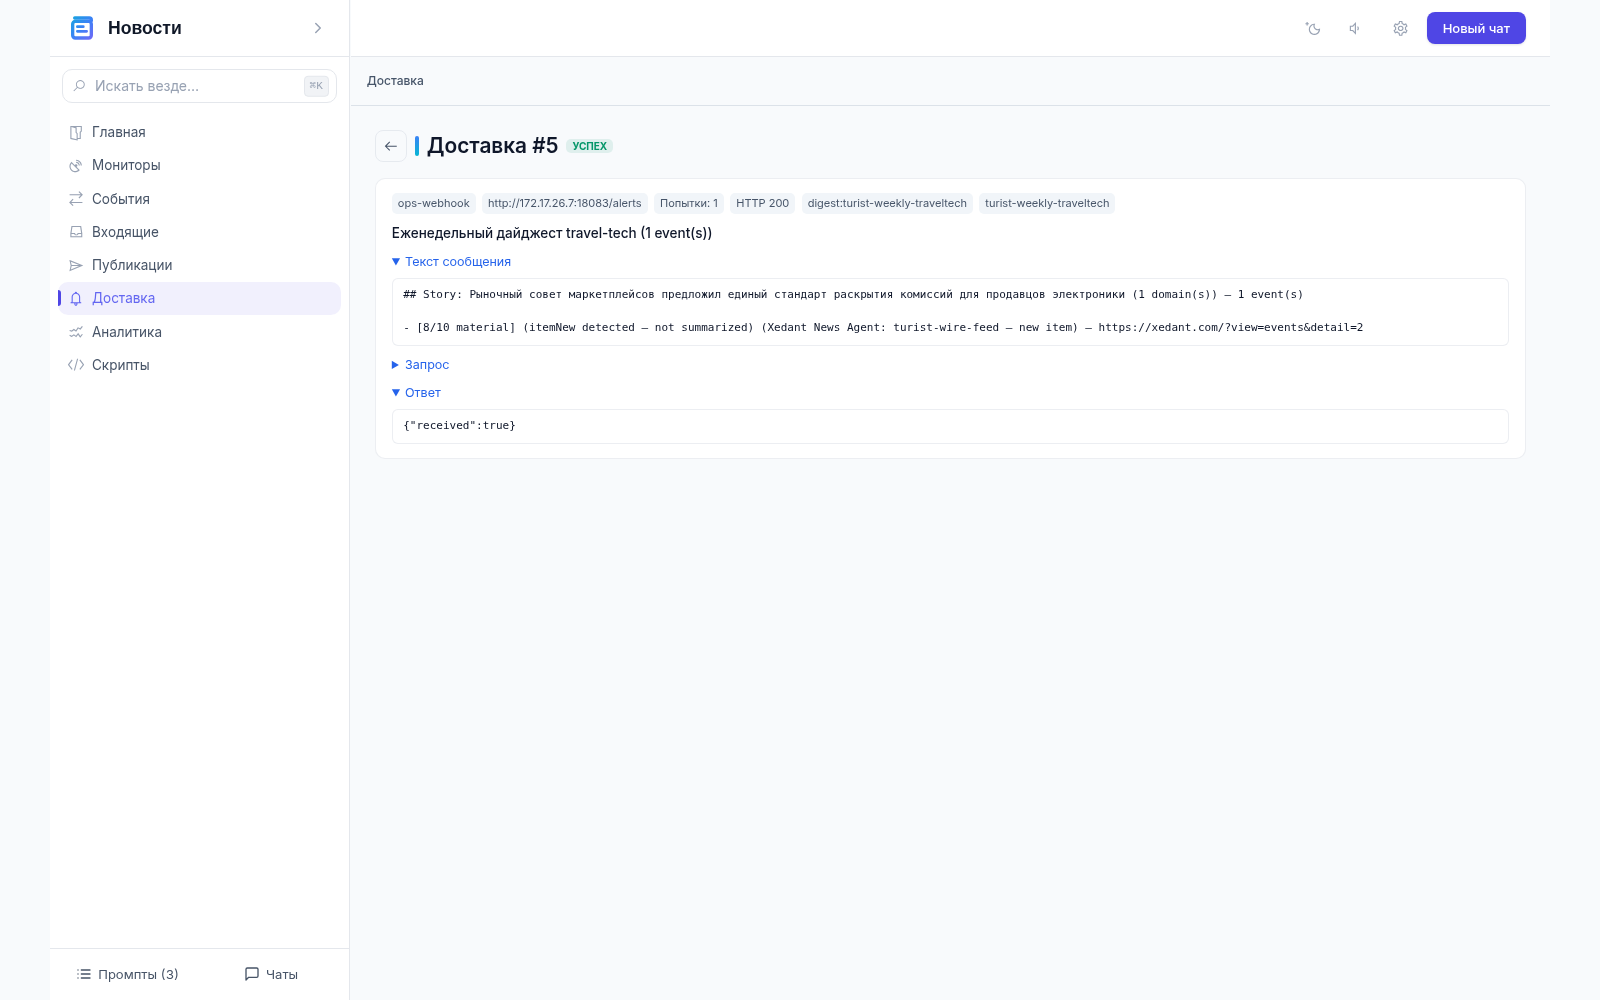Click the Публикации send icon
Viewport: 1600px width, 1000px height.
tap(76, 265)
